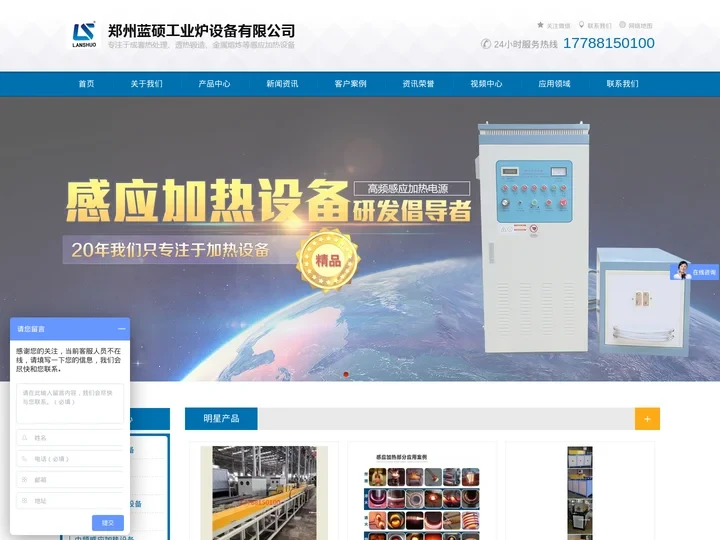
Task: Click the 20年我们只专注于加热设备 banner text
Action: click(170, 250)
